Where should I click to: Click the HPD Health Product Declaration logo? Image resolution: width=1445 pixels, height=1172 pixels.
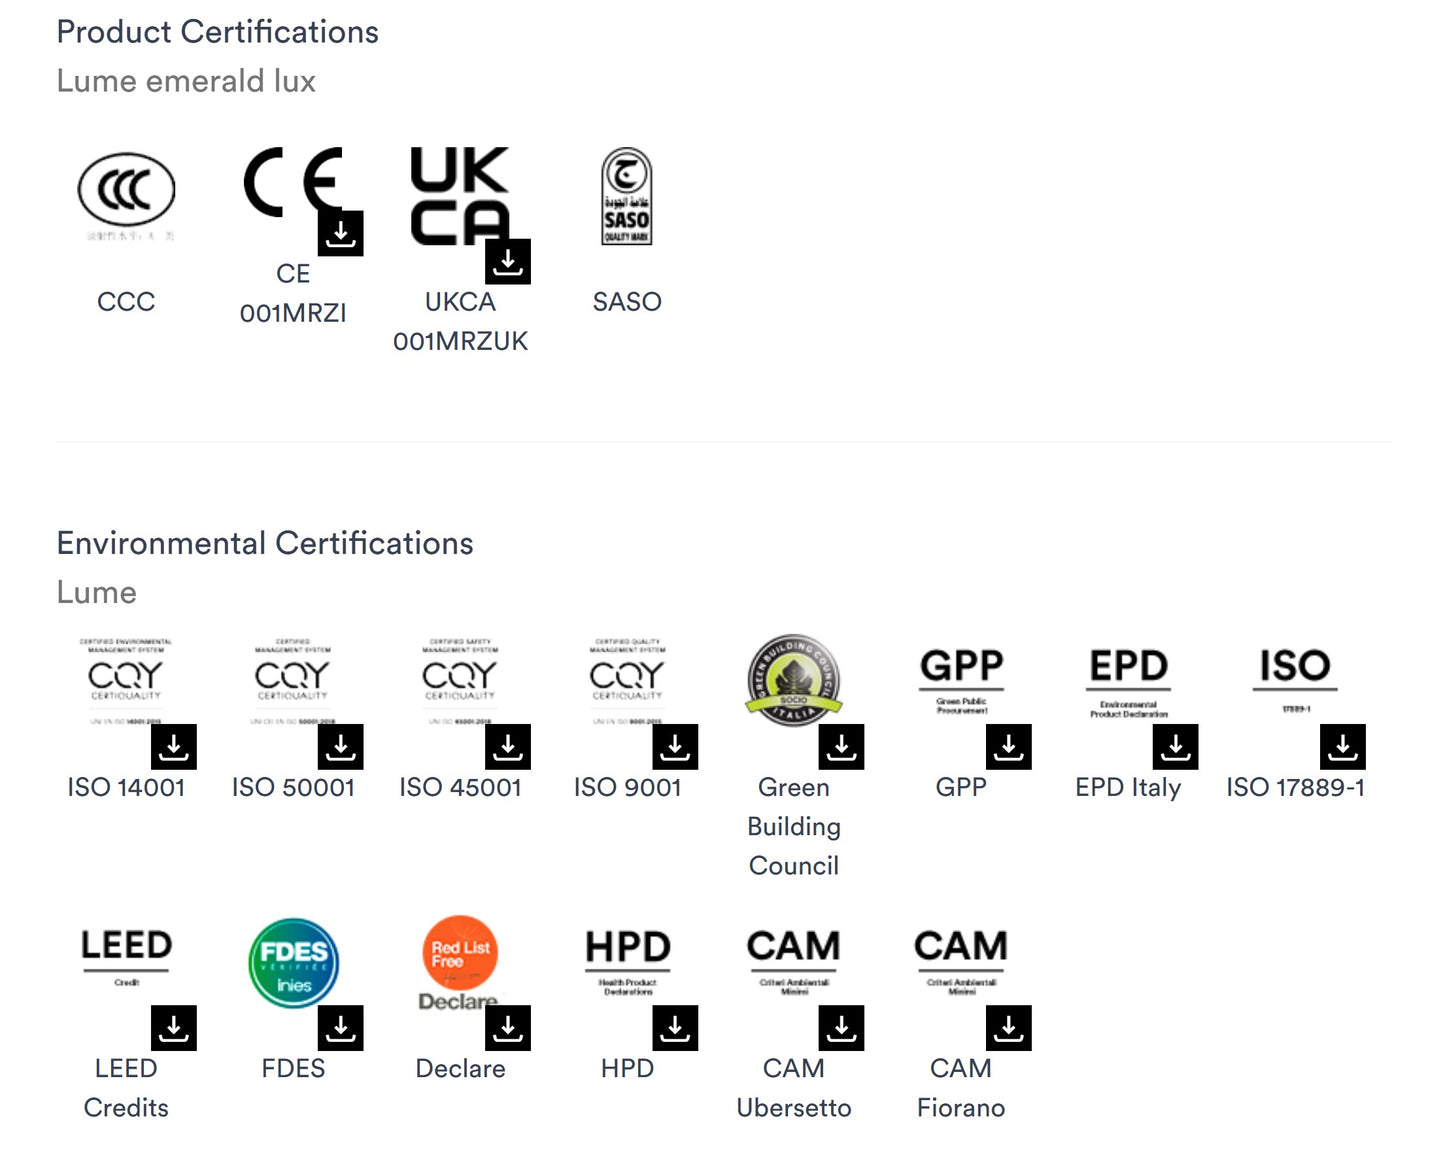(x=627, y=961)
